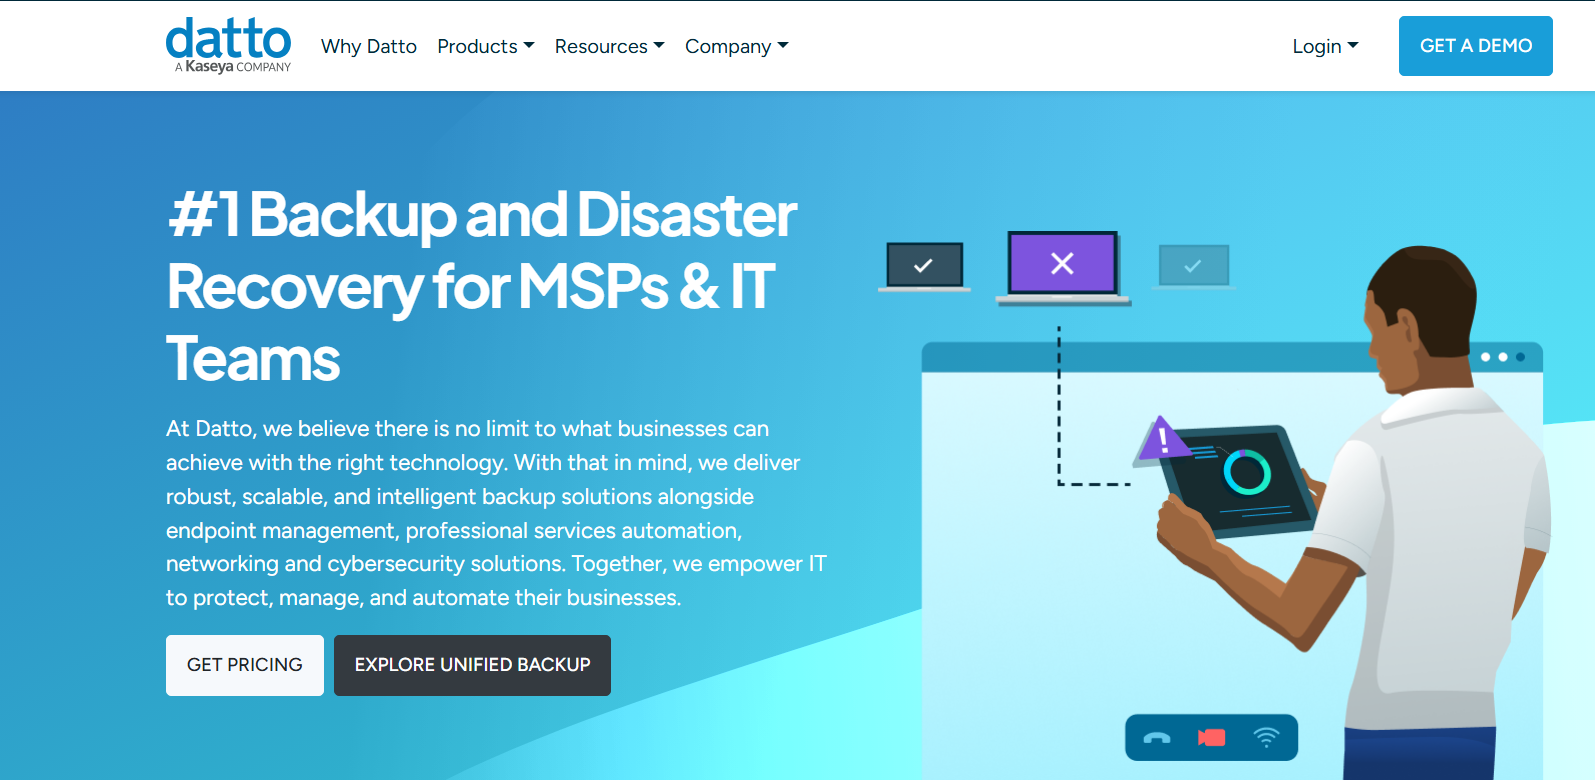Click the phone hang-up icon
Viewport: 1595px width, 780px height.
(1157, 738)
